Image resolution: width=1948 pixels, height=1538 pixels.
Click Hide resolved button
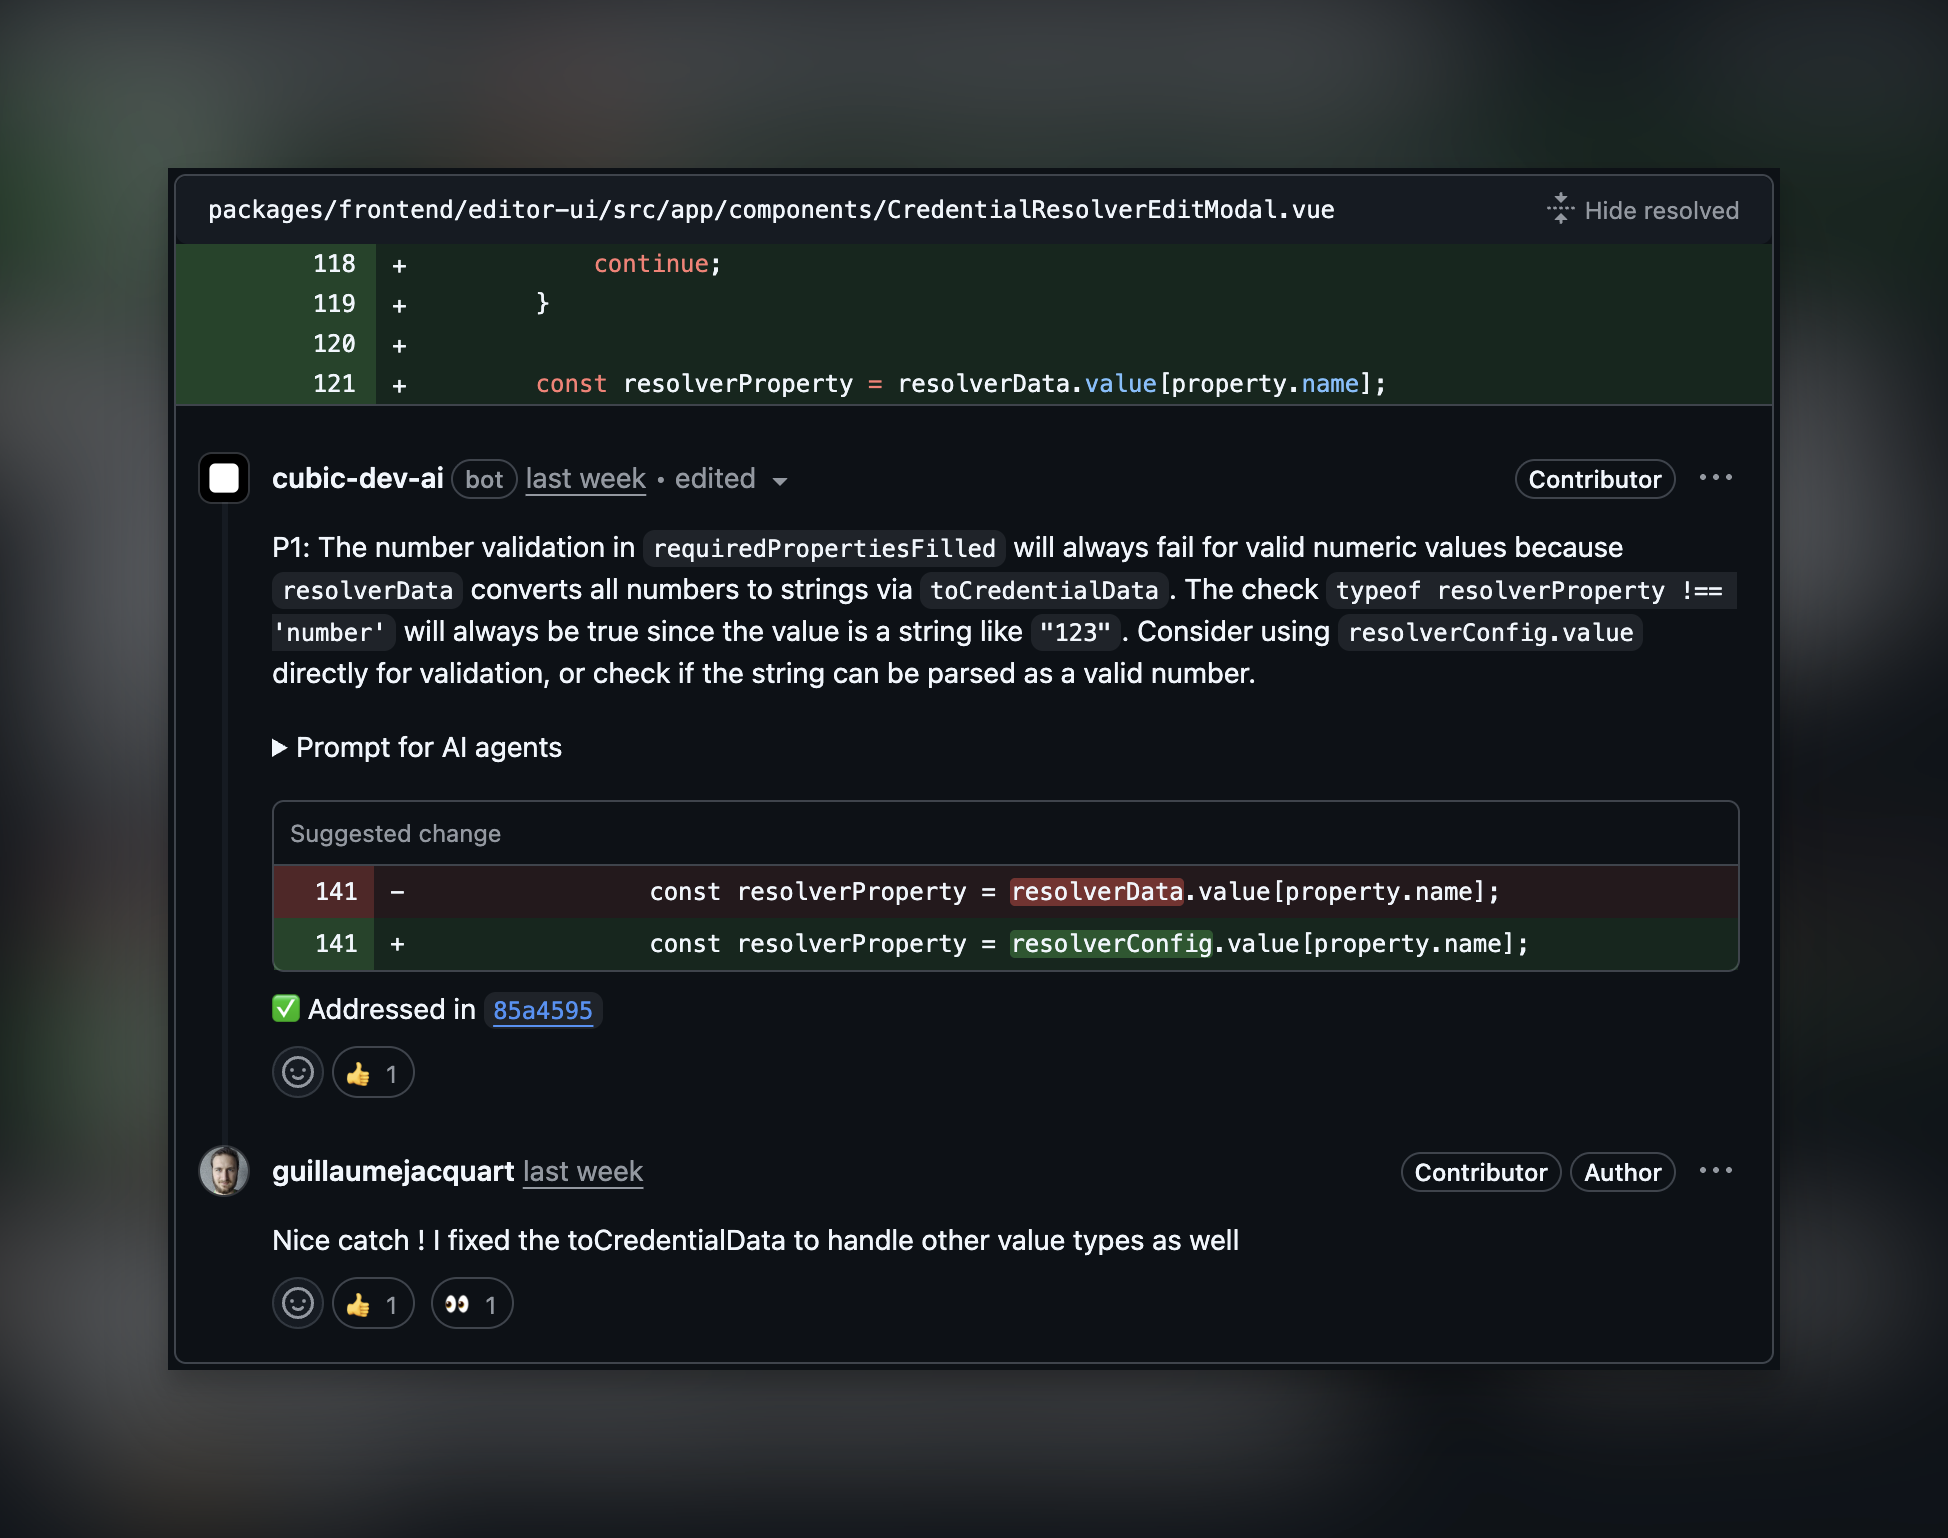1643,210
